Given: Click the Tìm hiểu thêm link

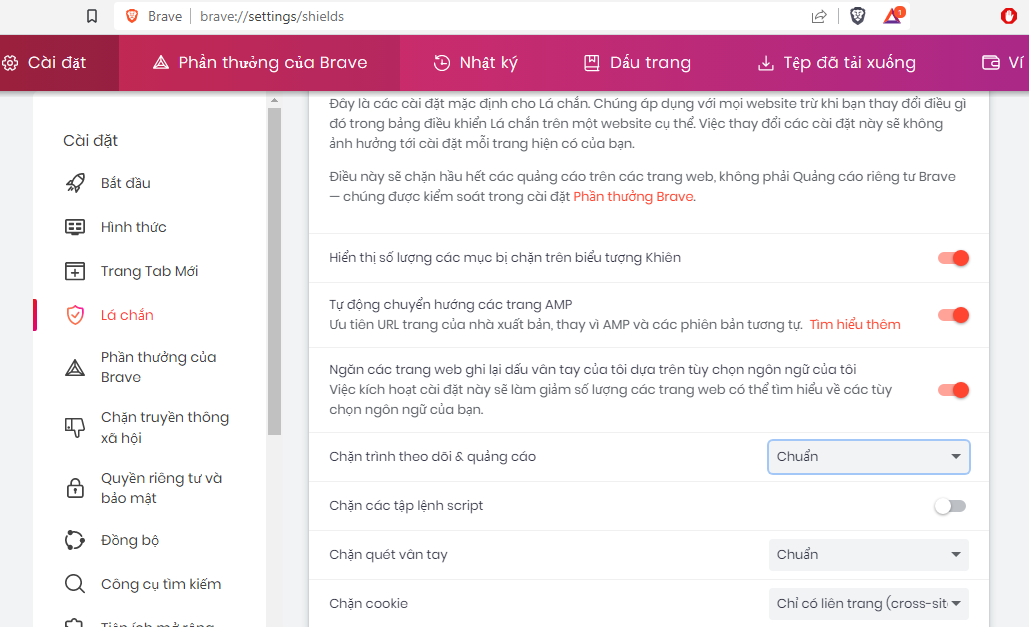Looking at the screenshot, I should click(x=854, y=324).
